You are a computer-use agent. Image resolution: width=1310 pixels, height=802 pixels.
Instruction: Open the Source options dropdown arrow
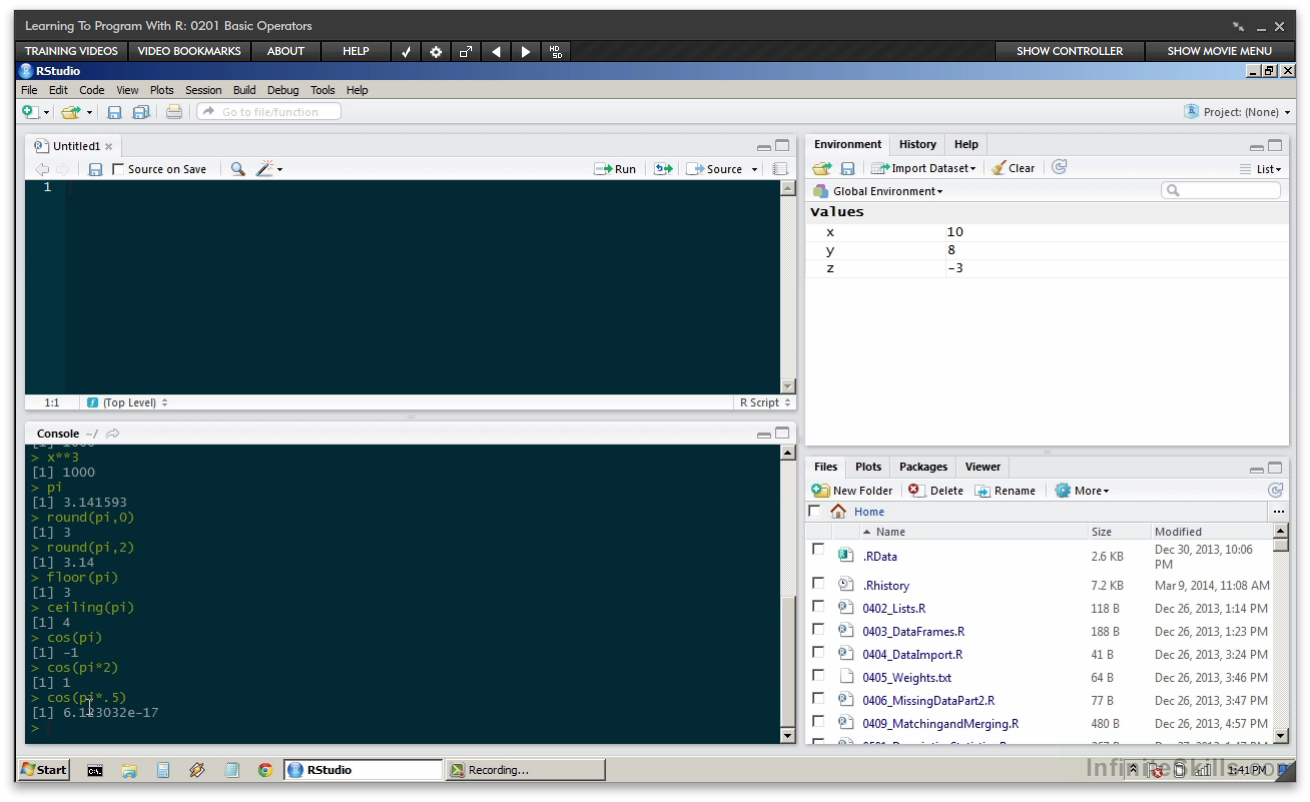coord(755,170)
